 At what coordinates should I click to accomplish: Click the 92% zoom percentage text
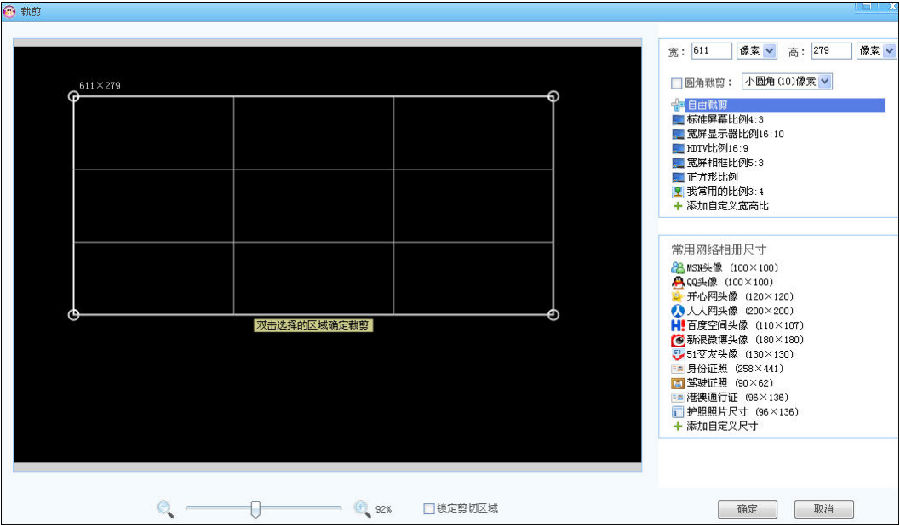[383, 510]
